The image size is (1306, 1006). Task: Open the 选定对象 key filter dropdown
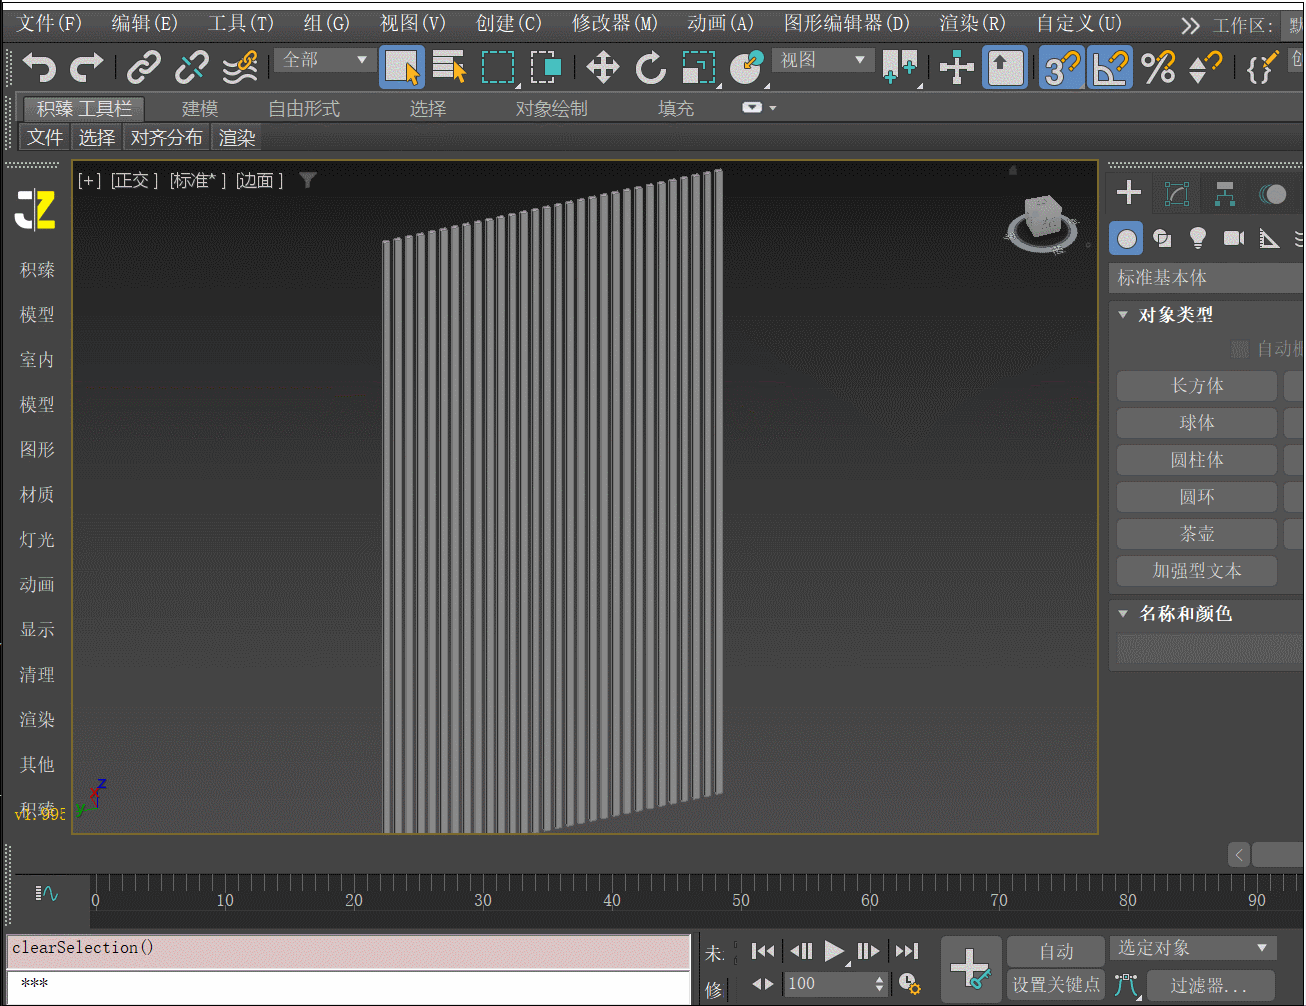[x=1192, y=948]
